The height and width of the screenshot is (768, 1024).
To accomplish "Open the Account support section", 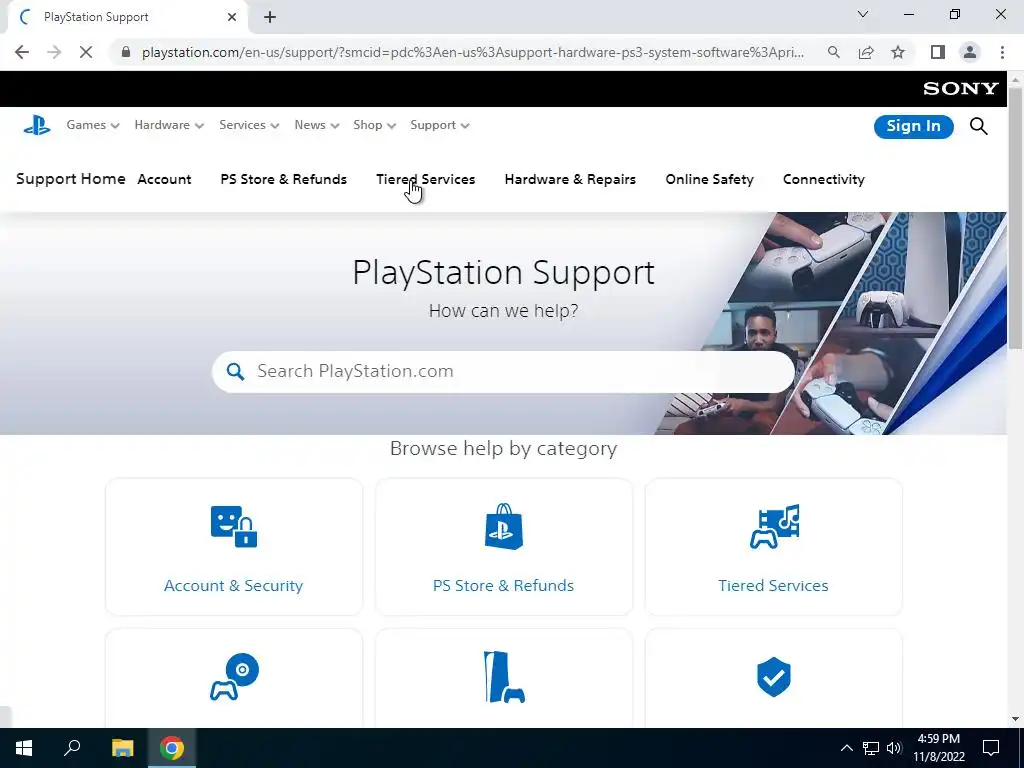I will pyautogui.click(x=164, y=179).
